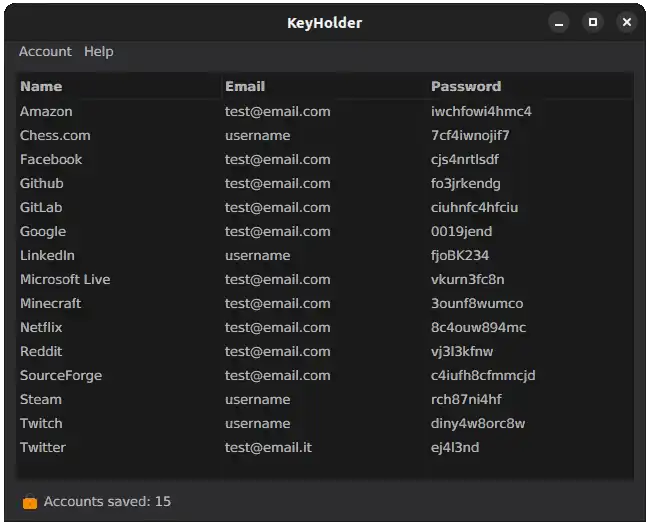
Task: Click password 7cf4iwnojif7
Action: [x=470, y=136]
